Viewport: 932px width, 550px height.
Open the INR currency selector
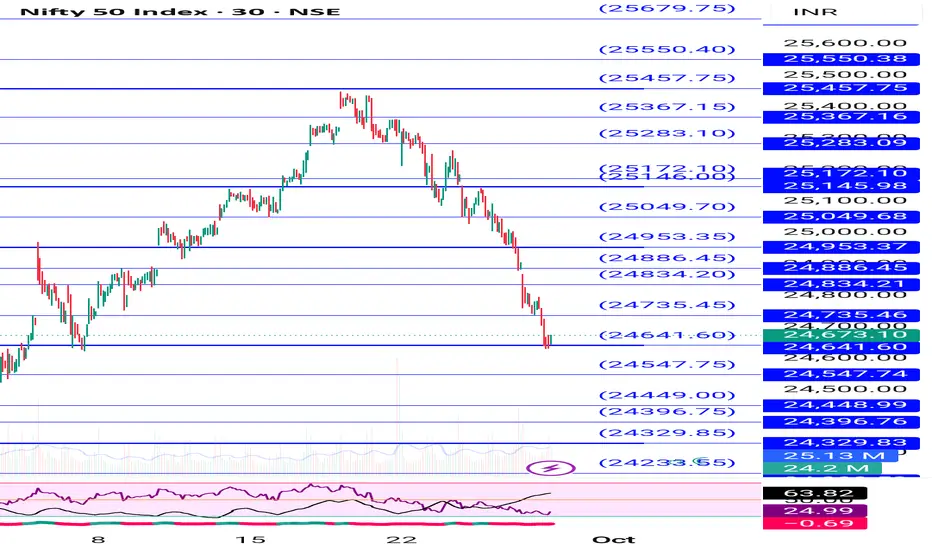point(815,12)
